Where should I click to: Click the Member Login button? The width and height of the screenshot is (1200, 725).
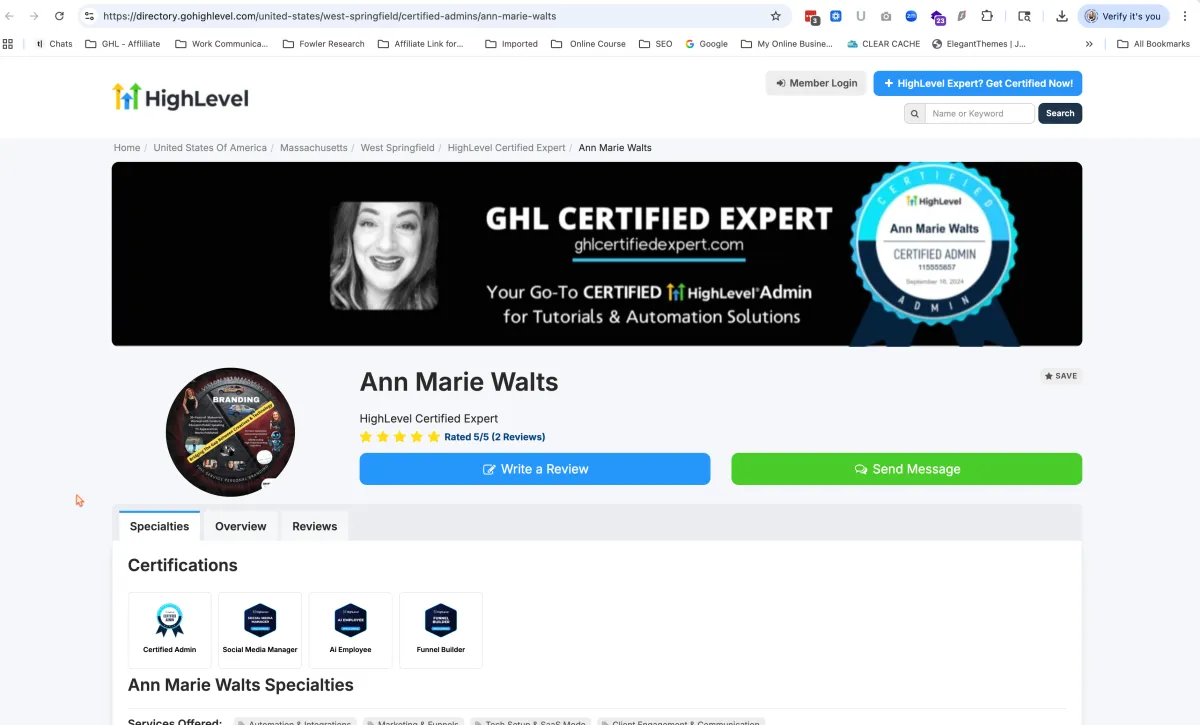click(x=816, y=83)
